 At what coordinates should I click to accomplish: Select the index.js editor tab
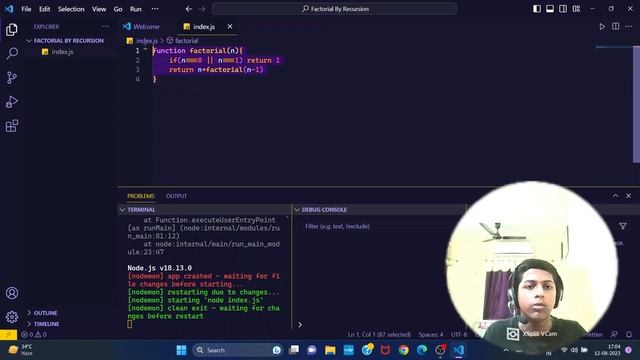coord(204,27)
